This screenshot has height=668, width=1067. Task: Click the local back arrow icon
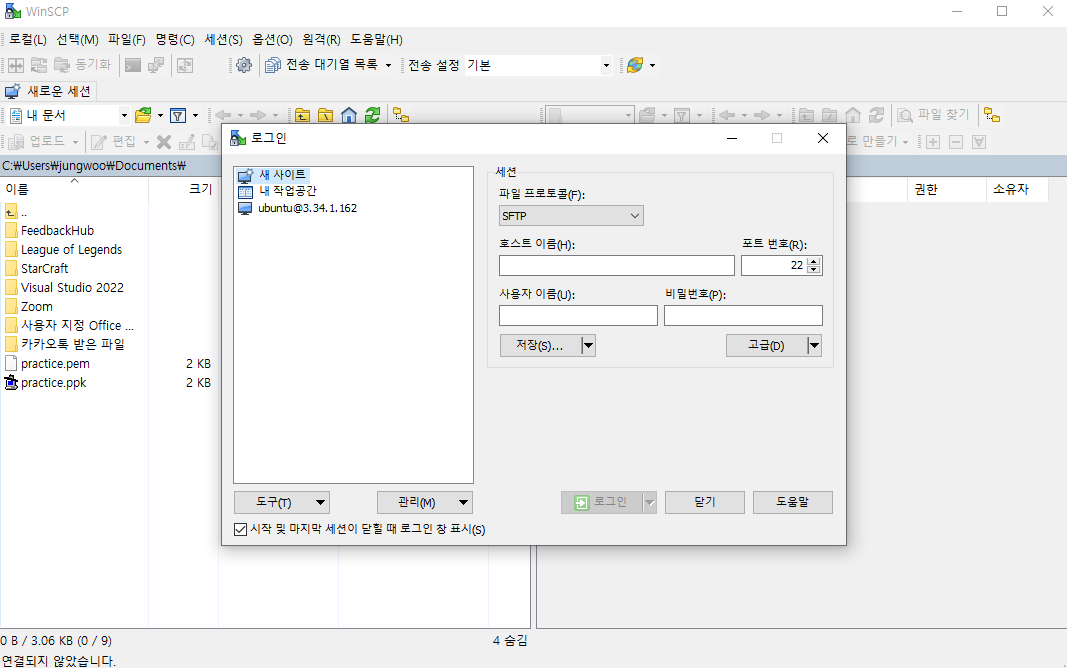tap(223, 116)
